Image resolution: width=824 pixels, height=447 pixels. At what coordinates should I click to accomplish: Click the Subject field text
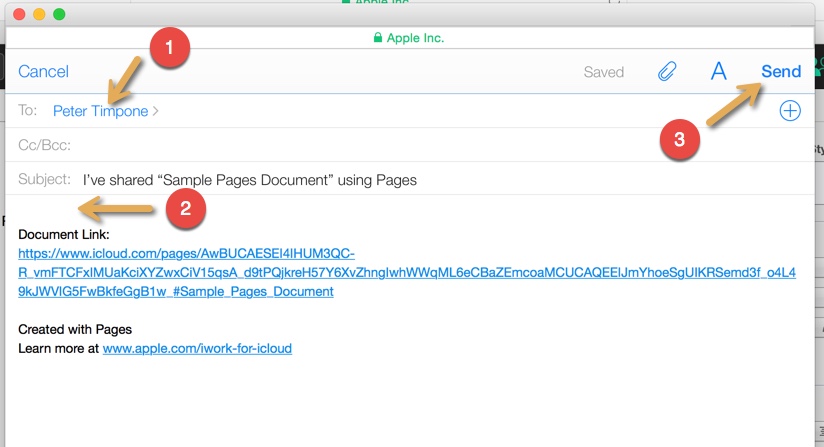[250, 180]
